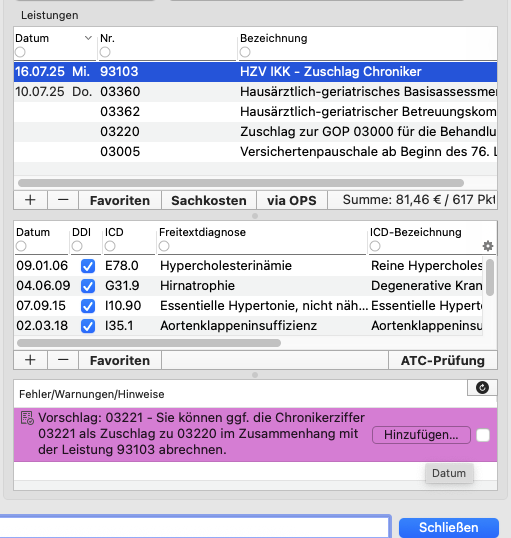The image size is (511, 538).
Task: Tick the checkbox beside Hinzufügen suggestion
Action: point(483,435)
